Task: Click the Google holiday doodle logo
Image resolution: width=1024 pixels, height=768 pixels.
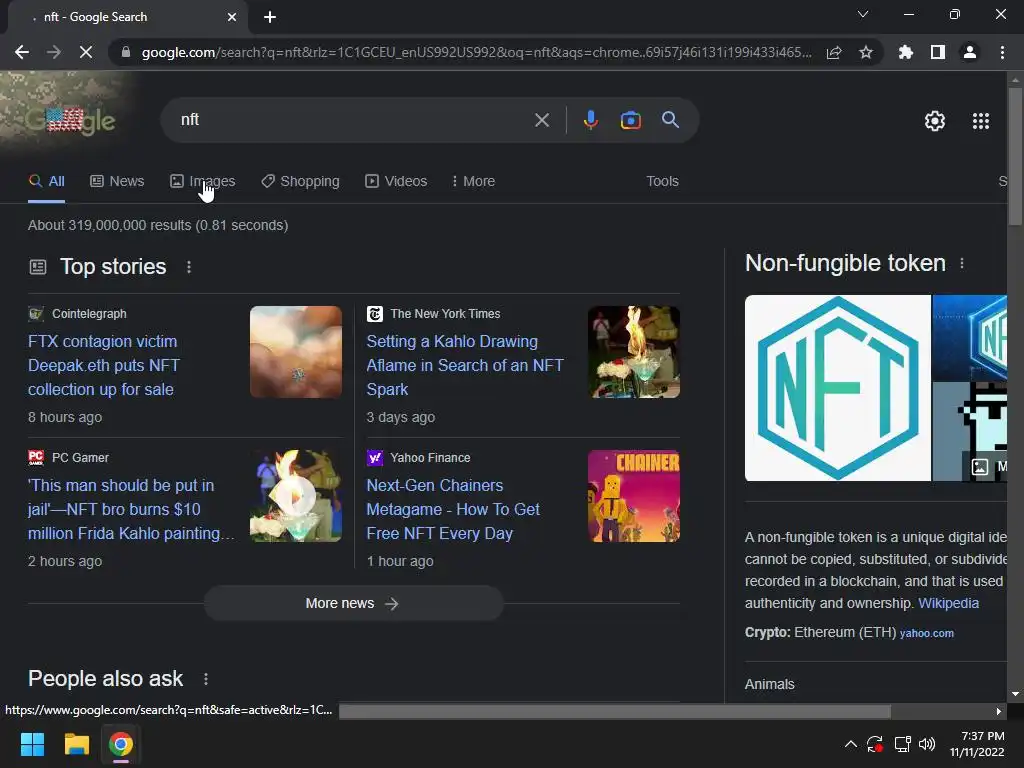Action: pos(69,120)
